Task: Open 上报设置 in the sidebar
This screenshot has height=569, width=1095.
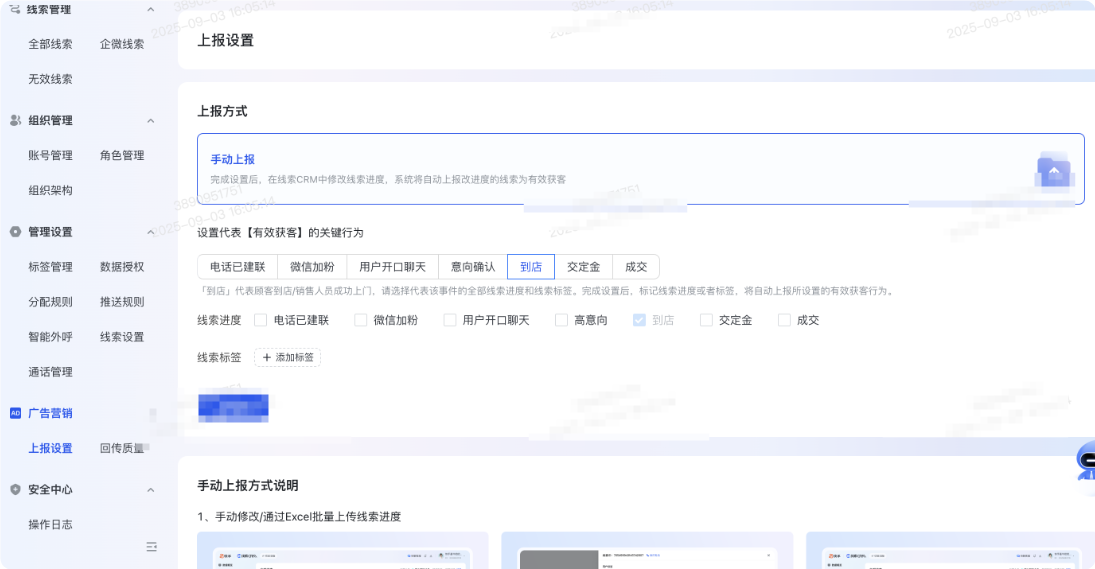Action: [x=50, y=448]
